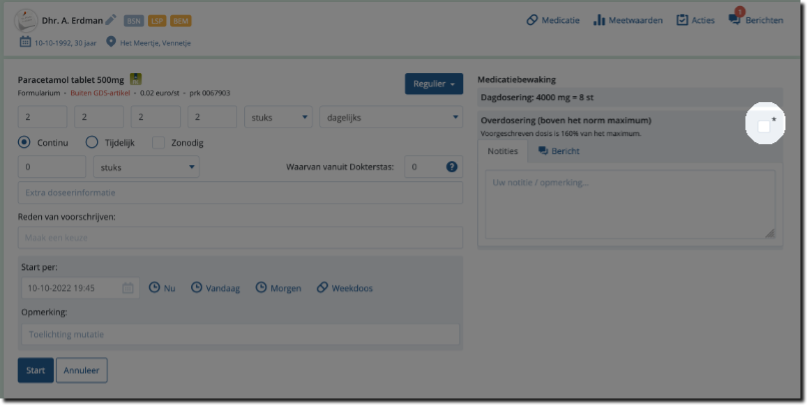Open Acties checklist in header

695,20
